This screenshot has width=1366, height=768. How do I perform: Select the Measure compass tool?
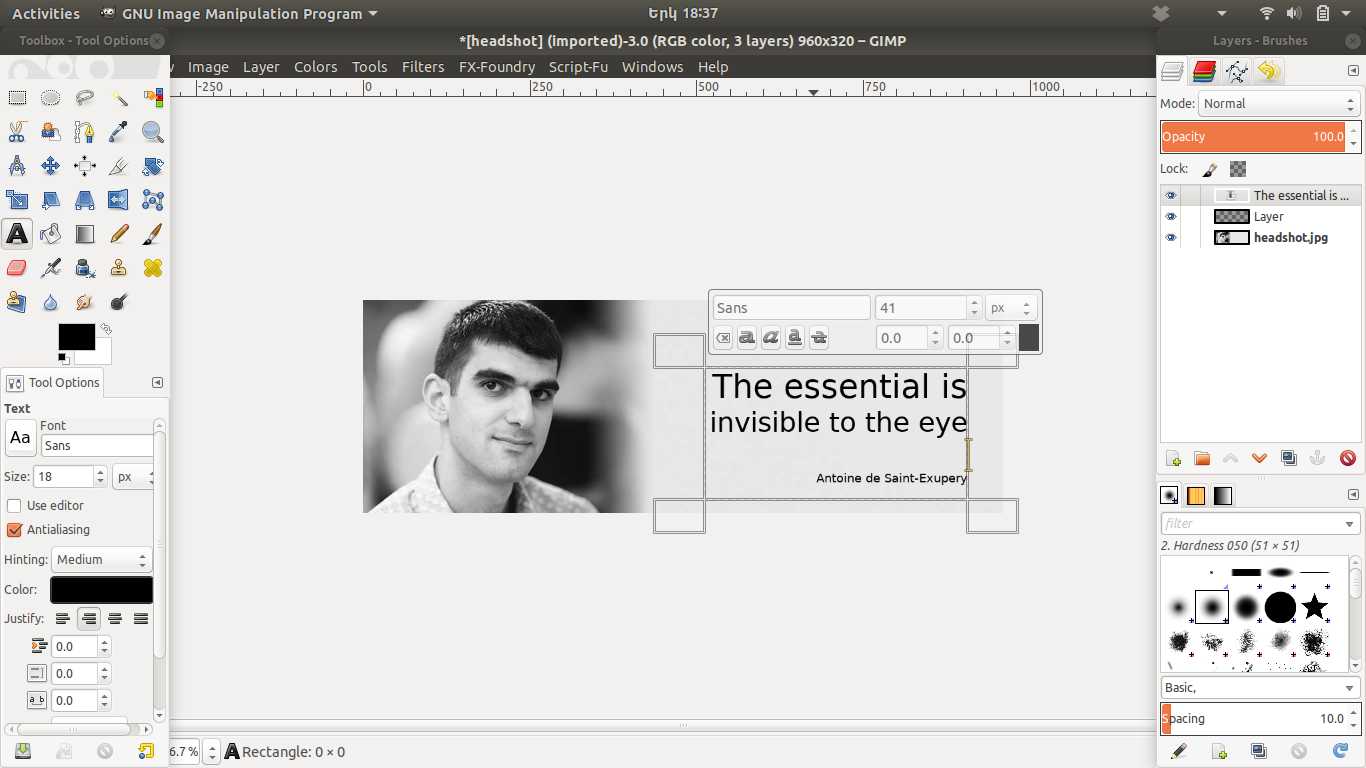point(17,166)
